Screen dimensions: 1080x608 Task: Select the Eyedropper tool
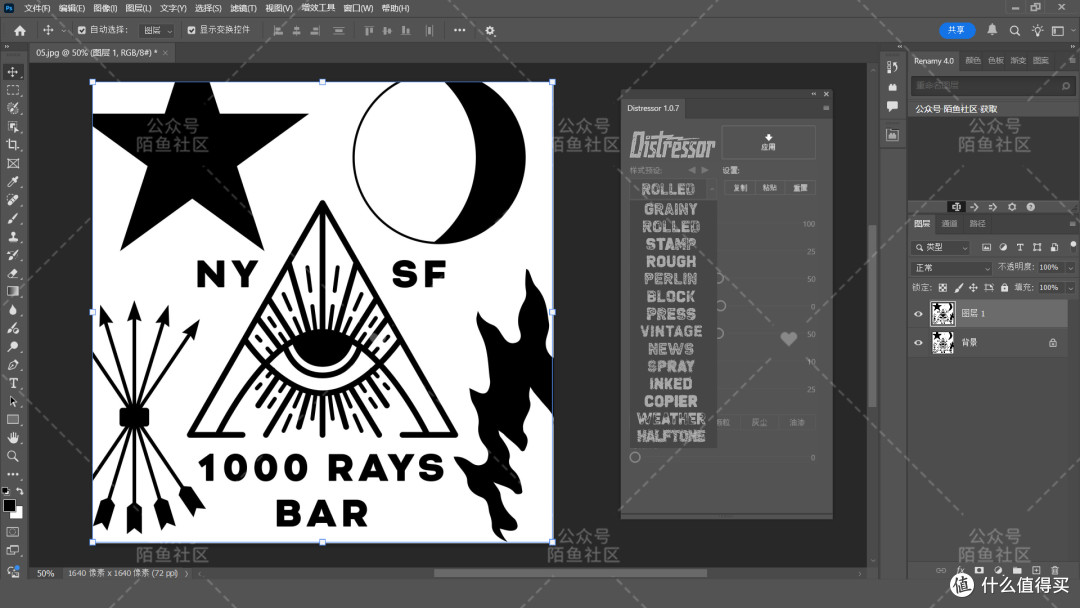[x=12, y=182]
